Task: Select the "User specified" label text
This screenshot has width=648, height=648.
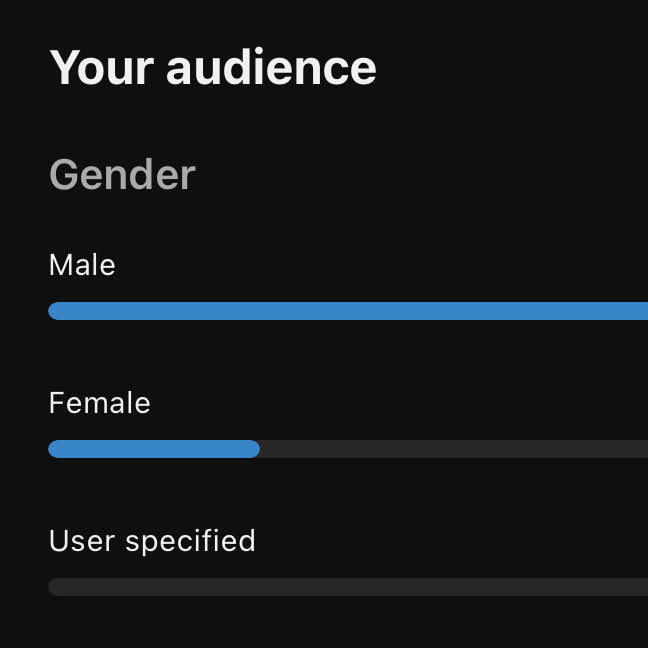Action: click(152, 541)
